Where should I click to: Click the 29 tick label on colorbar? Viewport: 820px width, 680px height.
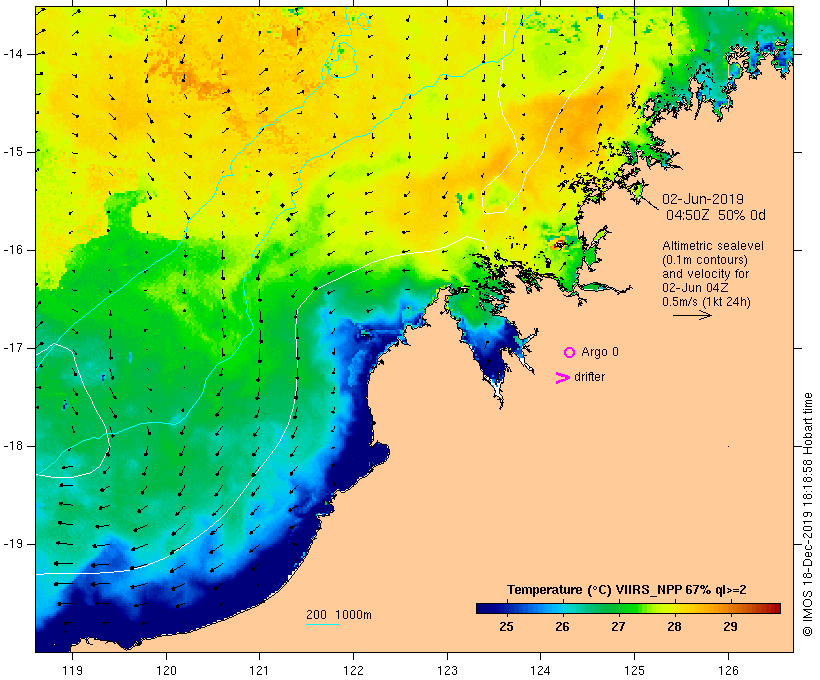(730, 626)
